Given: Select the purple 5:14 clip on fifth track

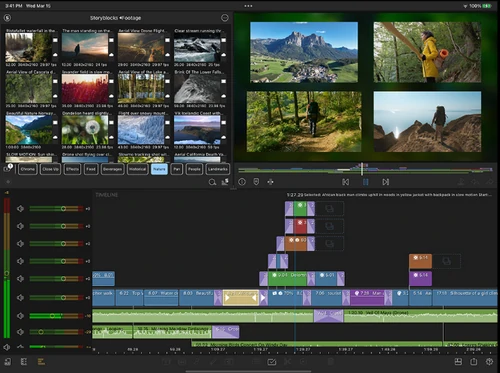Looking at the screenshot, I should click(x=420, y=279).
